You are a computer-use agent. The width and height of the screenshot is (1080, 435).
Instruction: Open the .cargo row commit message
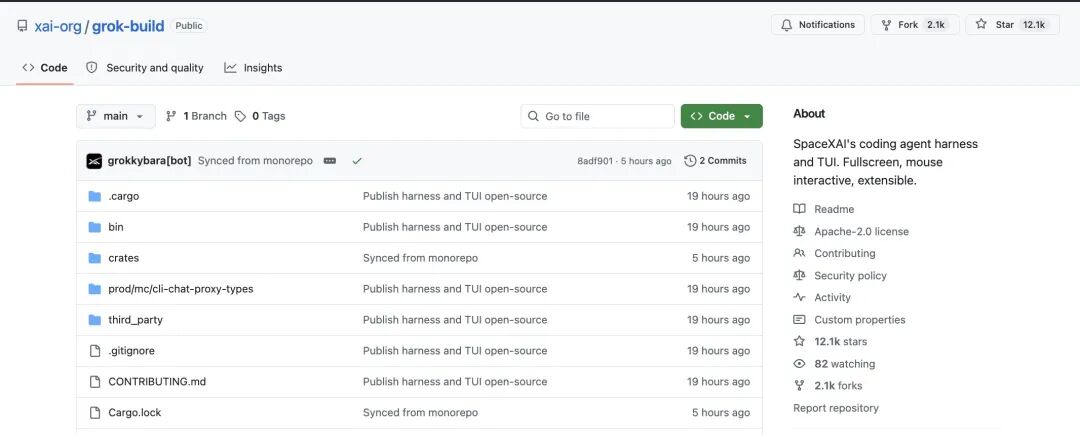pos(455,196)
